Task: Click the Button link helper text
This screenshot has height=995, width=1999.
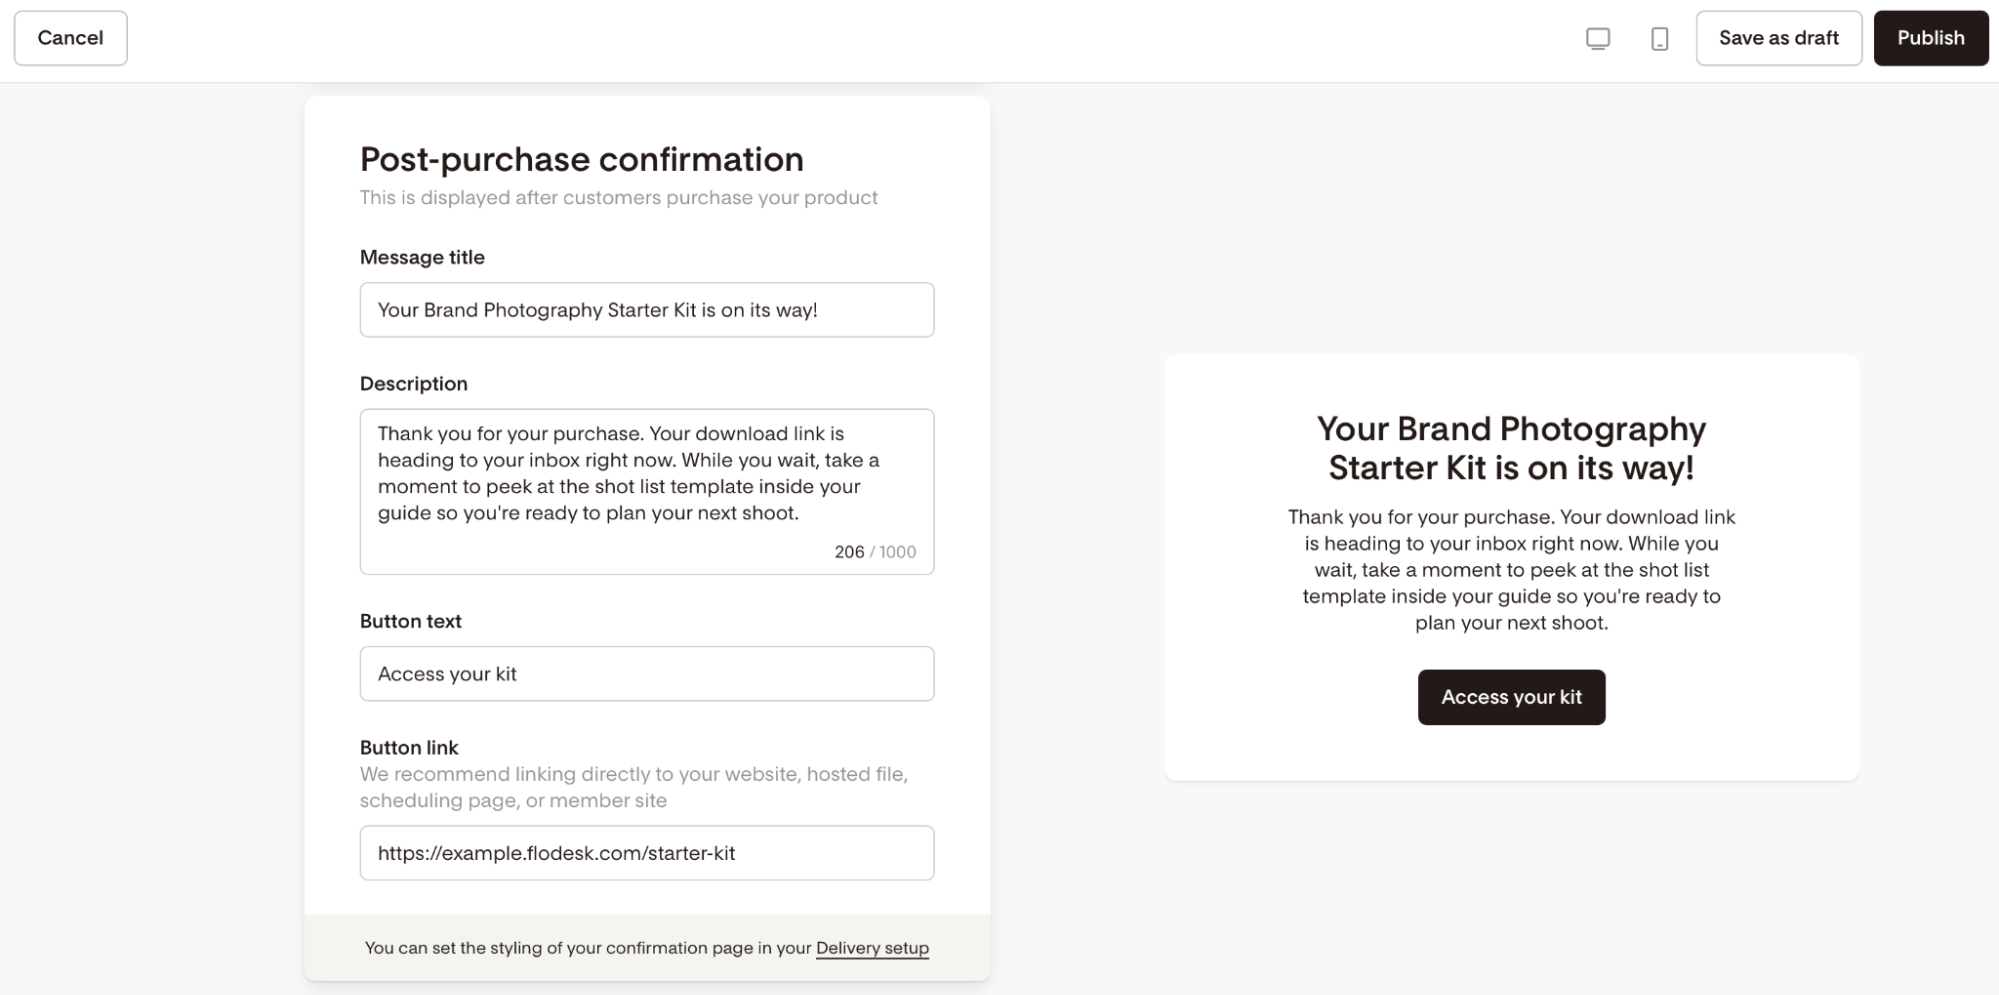Action: [x=634, y=787]
